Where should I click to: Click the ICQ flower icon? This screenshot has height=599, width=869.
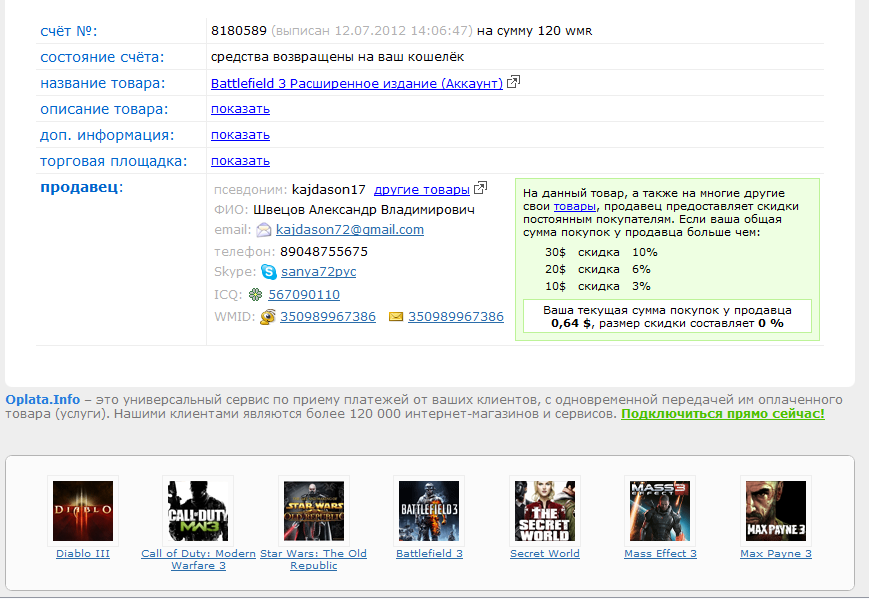255,294
